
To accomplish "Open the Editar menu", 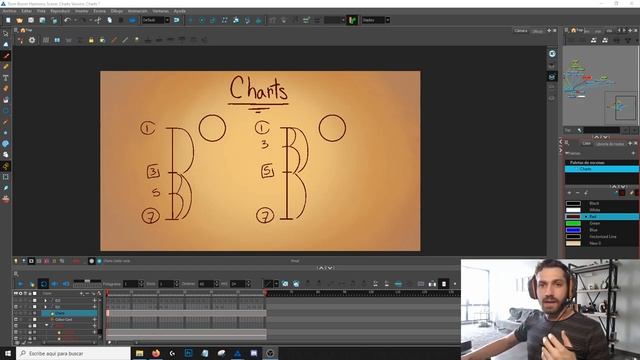I will tap(26, 11).
